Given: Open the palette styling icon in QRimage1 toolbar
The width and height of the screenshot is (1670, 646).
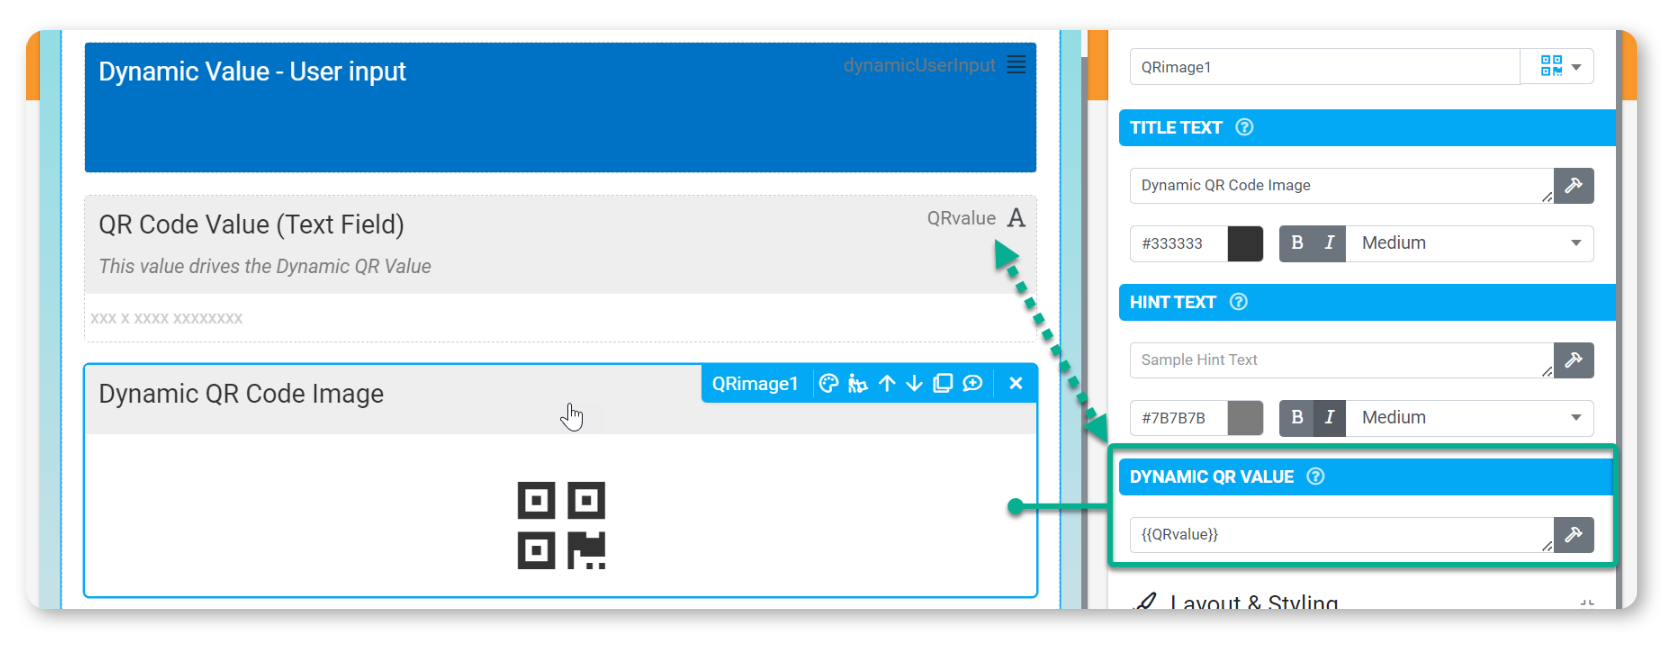Looking at the screenshot, I should pyautogui.click(x=829, y=383).
